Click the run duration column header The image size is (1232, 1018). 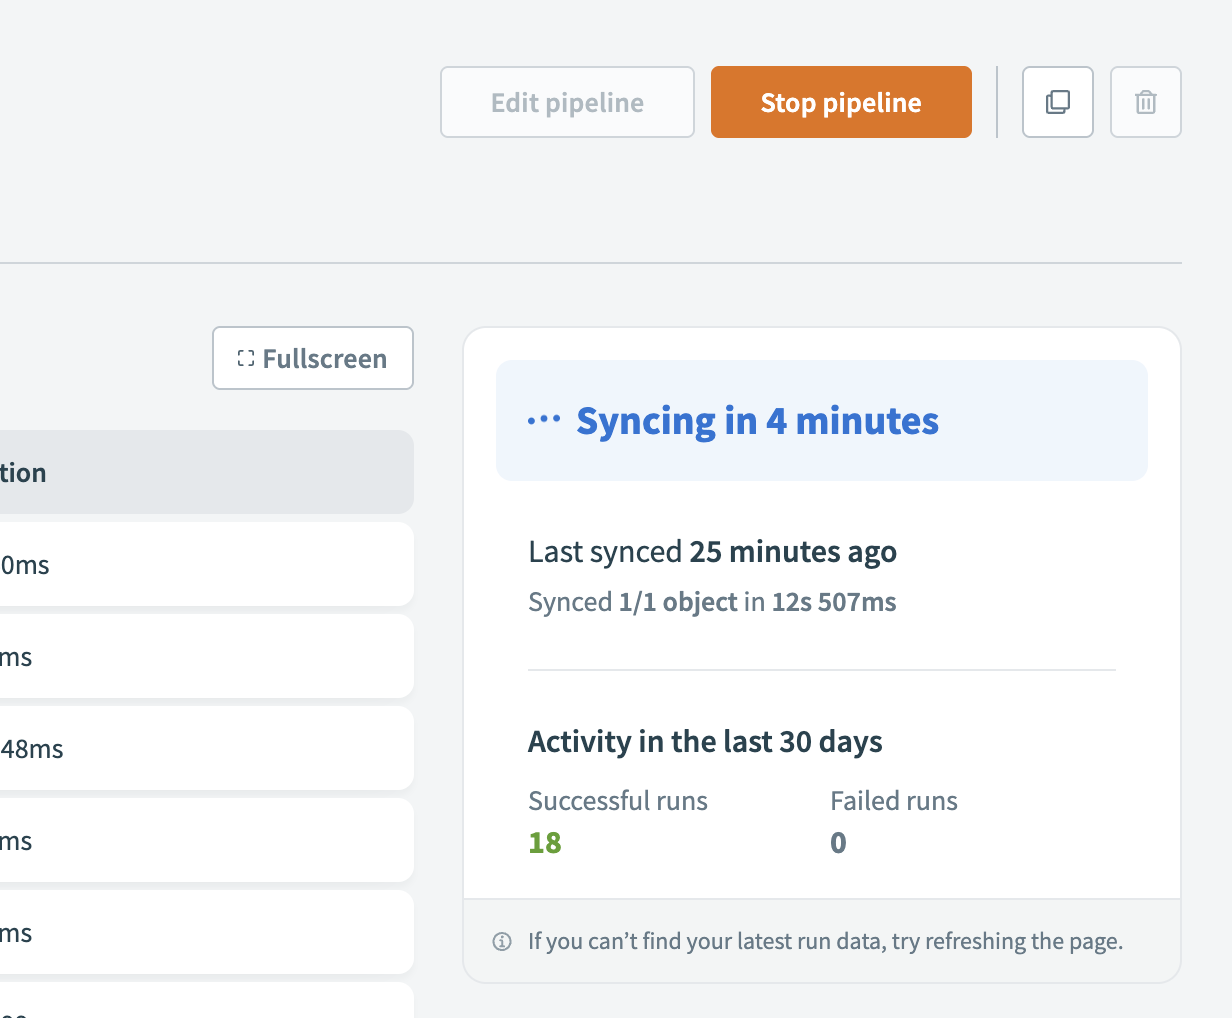(x=200, y=471)
